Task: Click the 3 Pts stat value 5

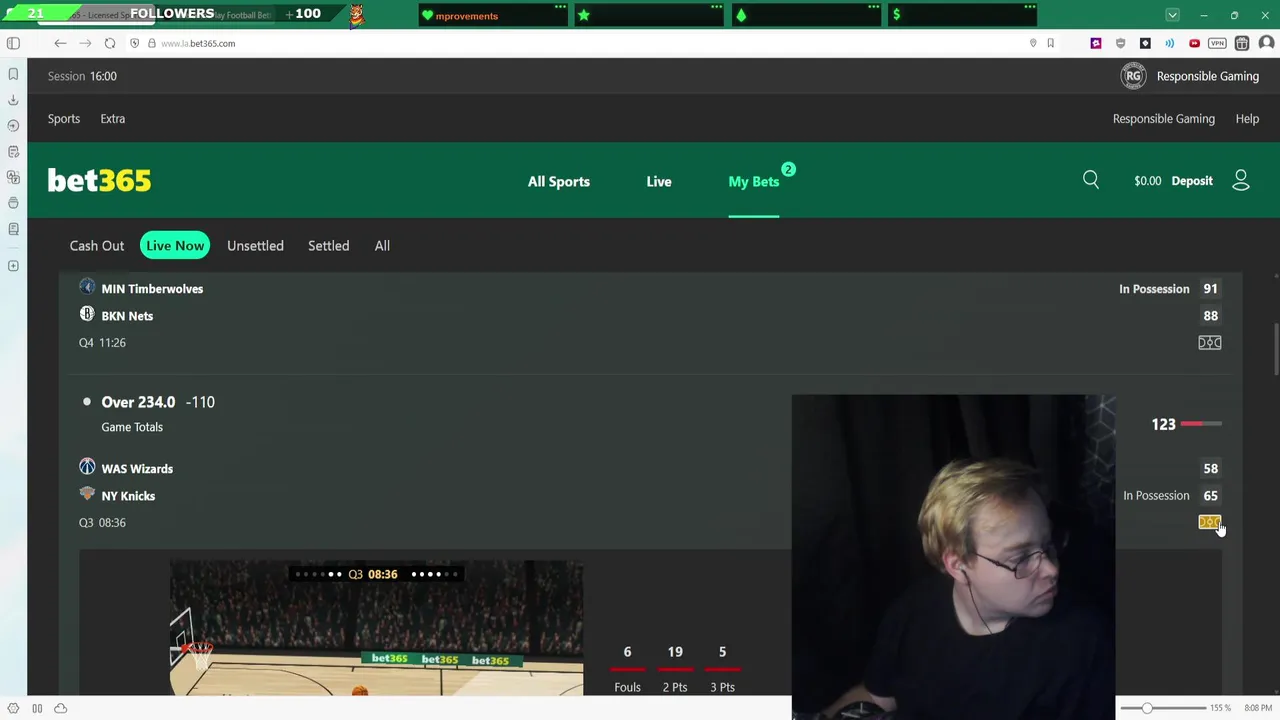Action: [x=722, y=652]
